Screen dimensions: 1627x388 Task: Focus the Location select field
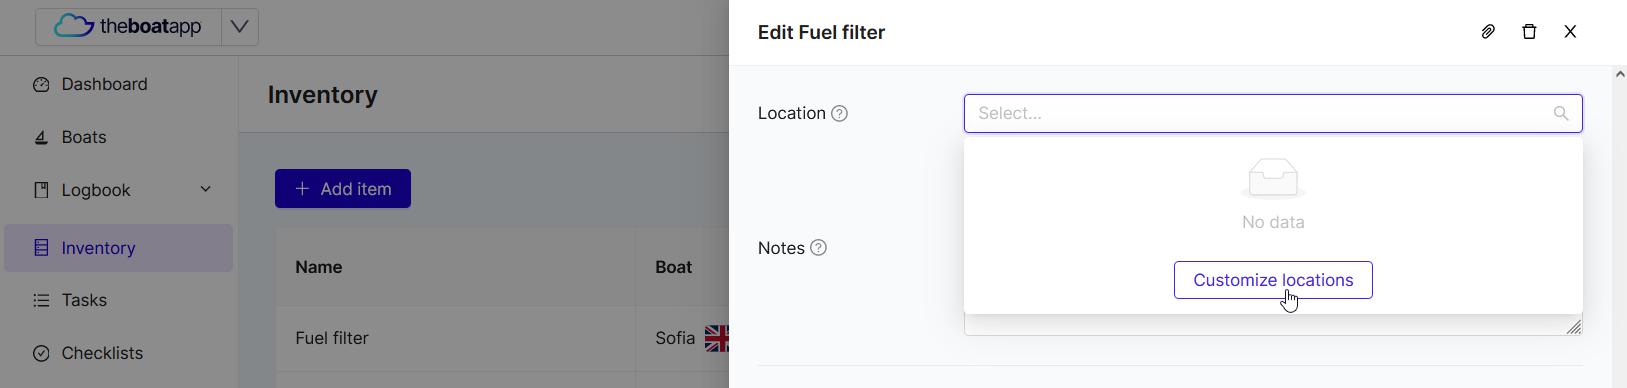point(1273,114)
